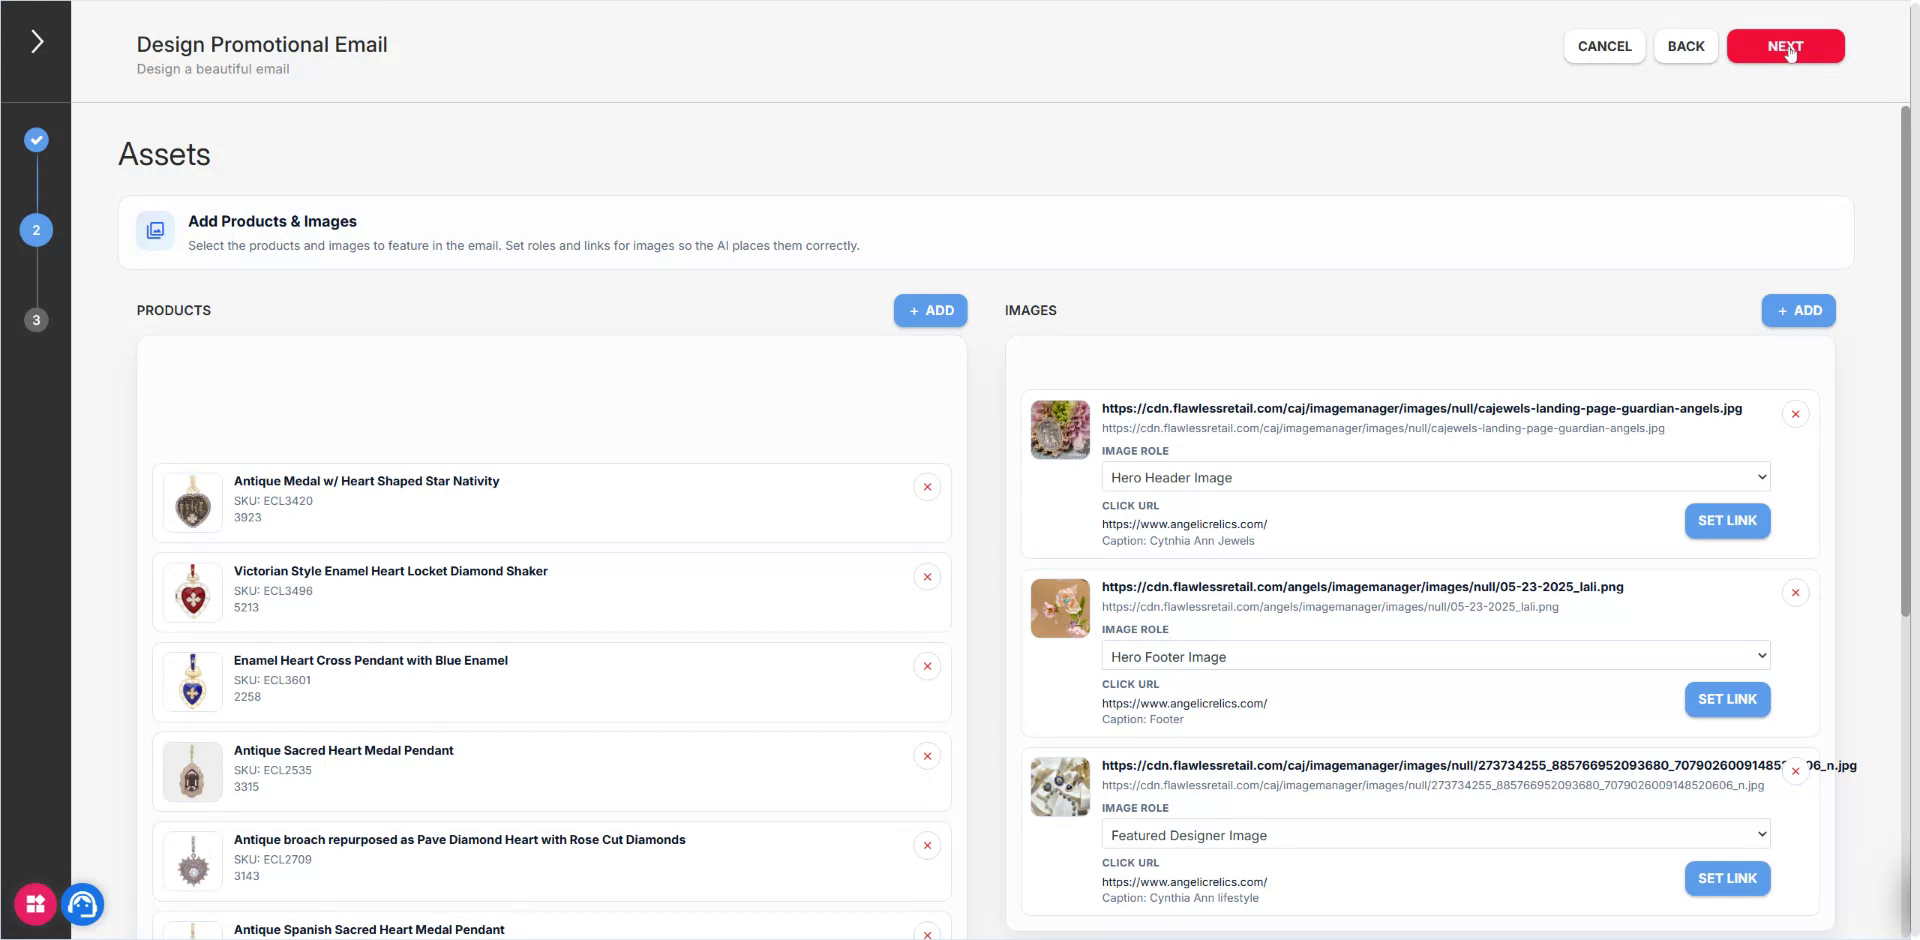Click the Enamel Heart Cross Pendant title
Screen dimensions: 1920x940
(371, 661)
